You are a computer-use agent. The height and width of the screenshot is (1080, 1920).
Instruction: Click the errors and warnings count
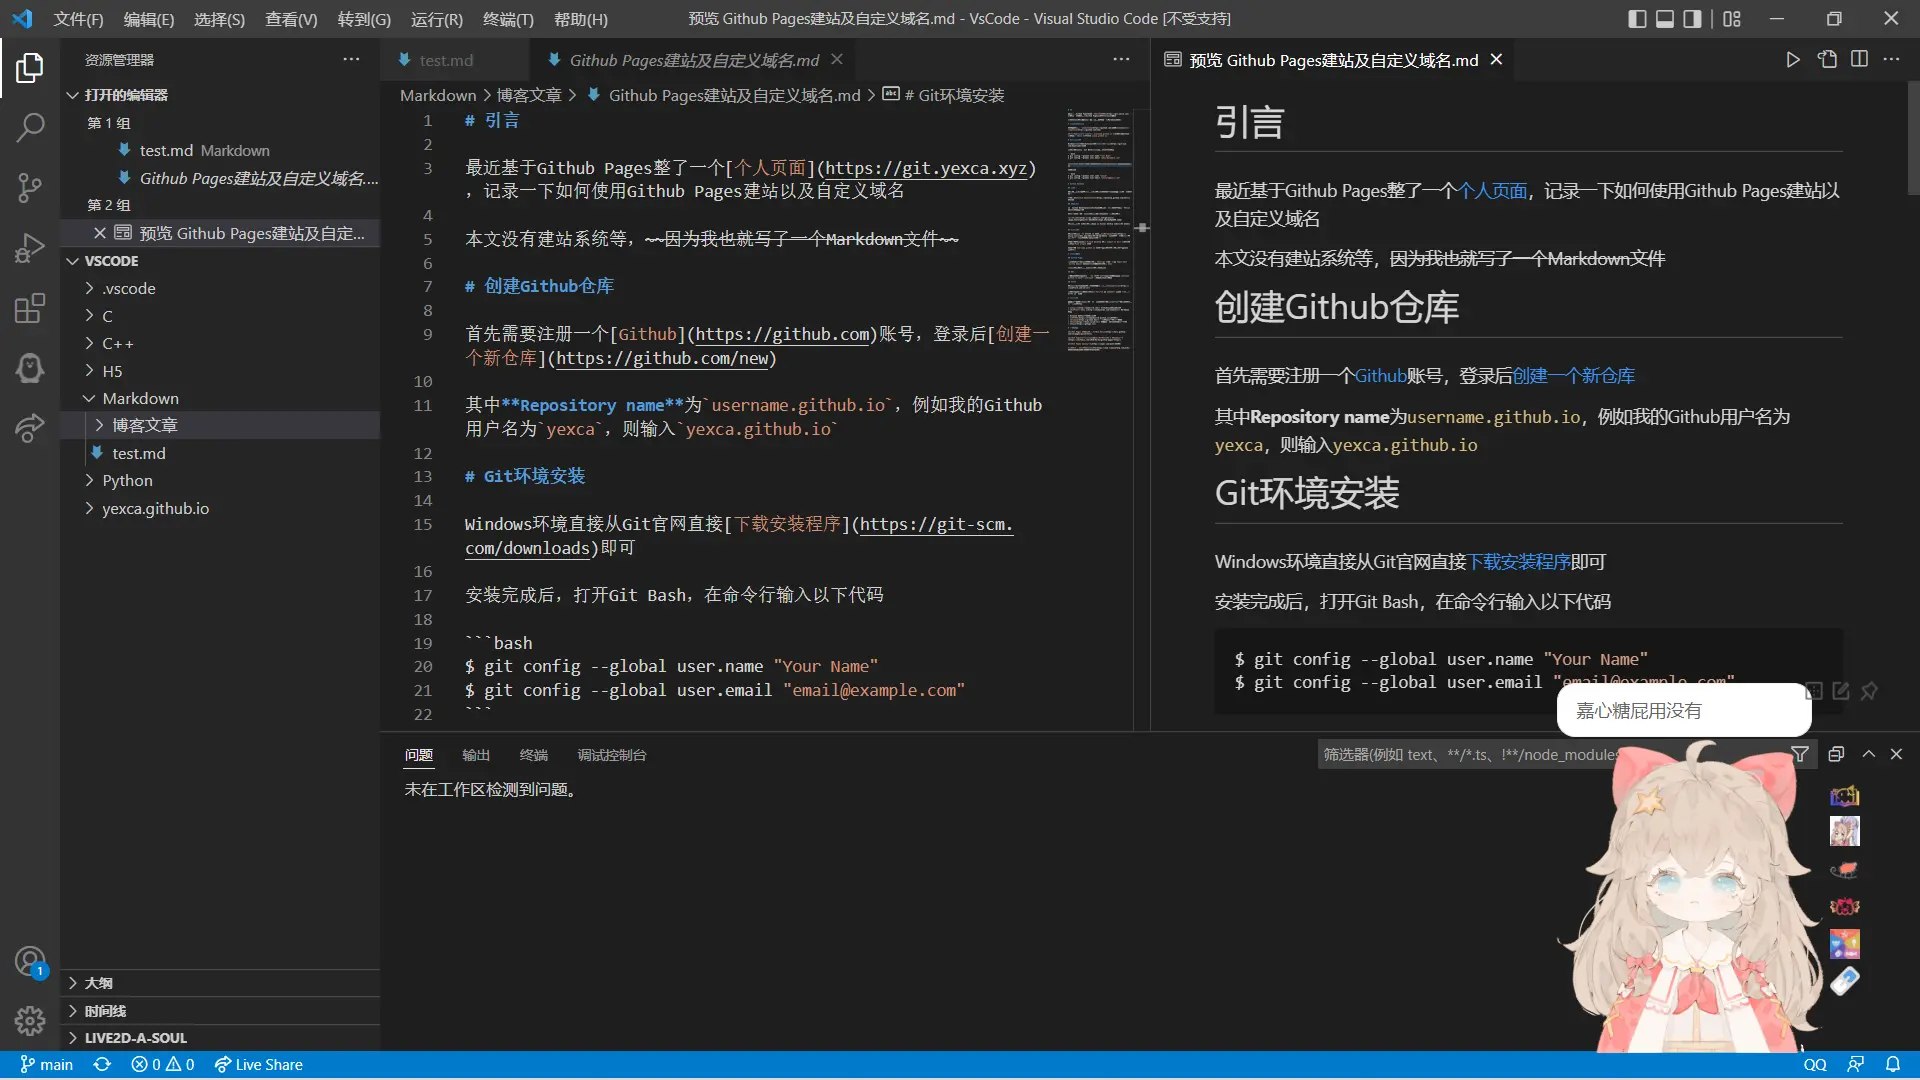(x=162, y=1065)
